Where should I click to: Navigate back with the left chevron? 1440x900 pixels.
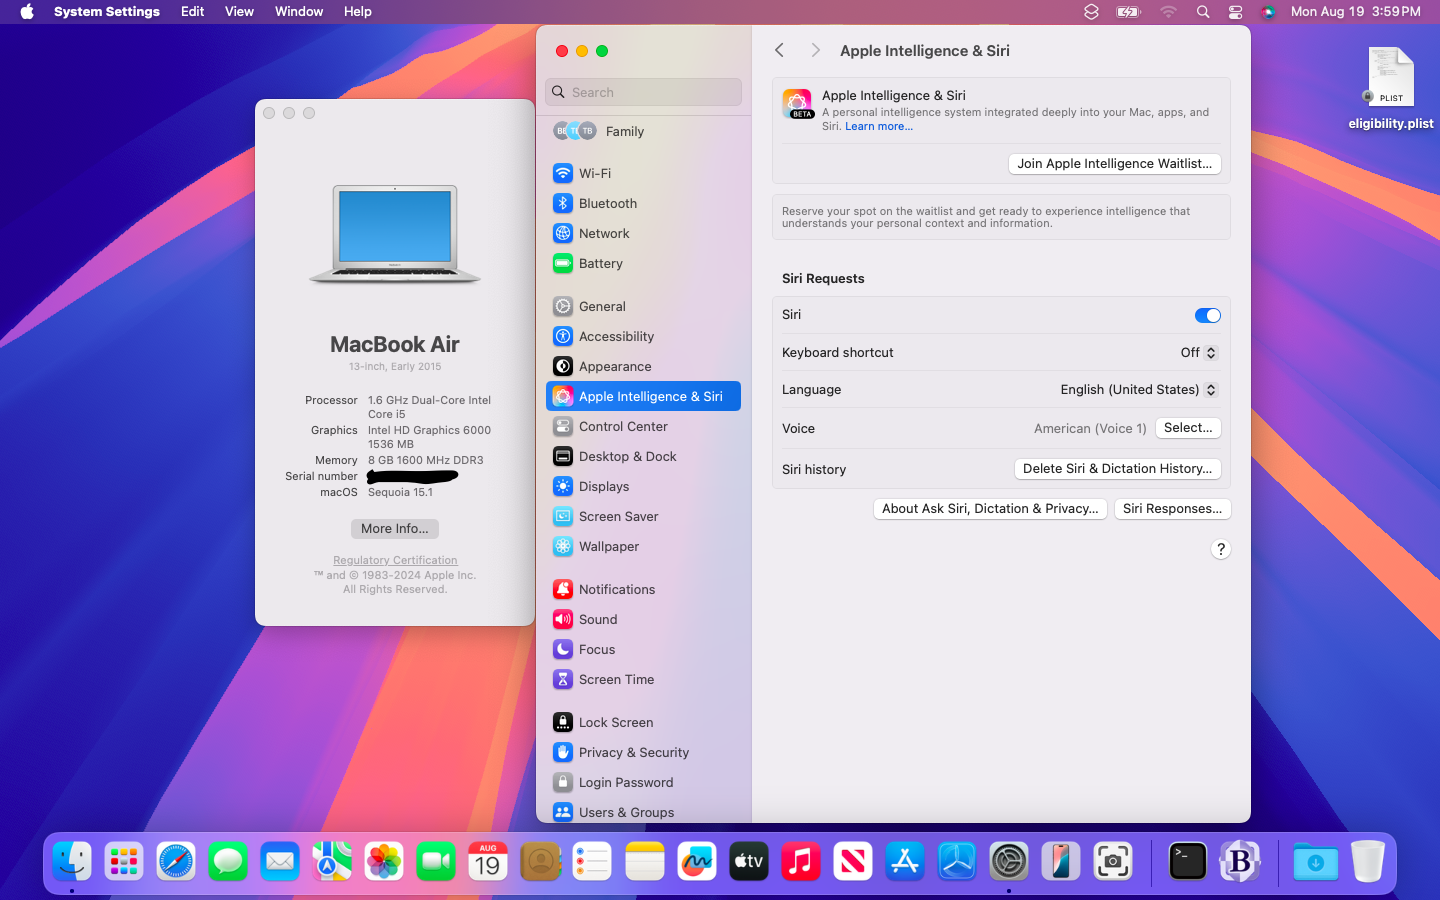[780, 51]
